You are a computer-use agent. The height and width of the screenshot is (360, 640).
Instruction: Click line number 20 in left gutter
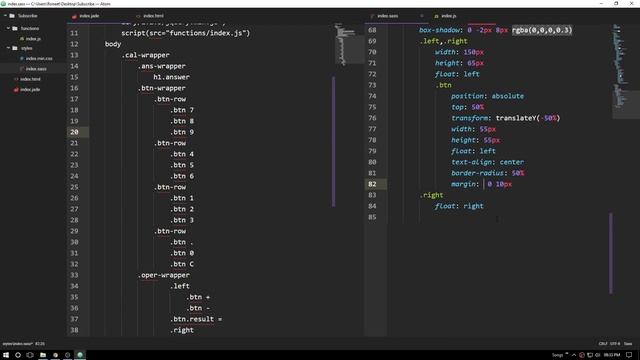[74, 132]
